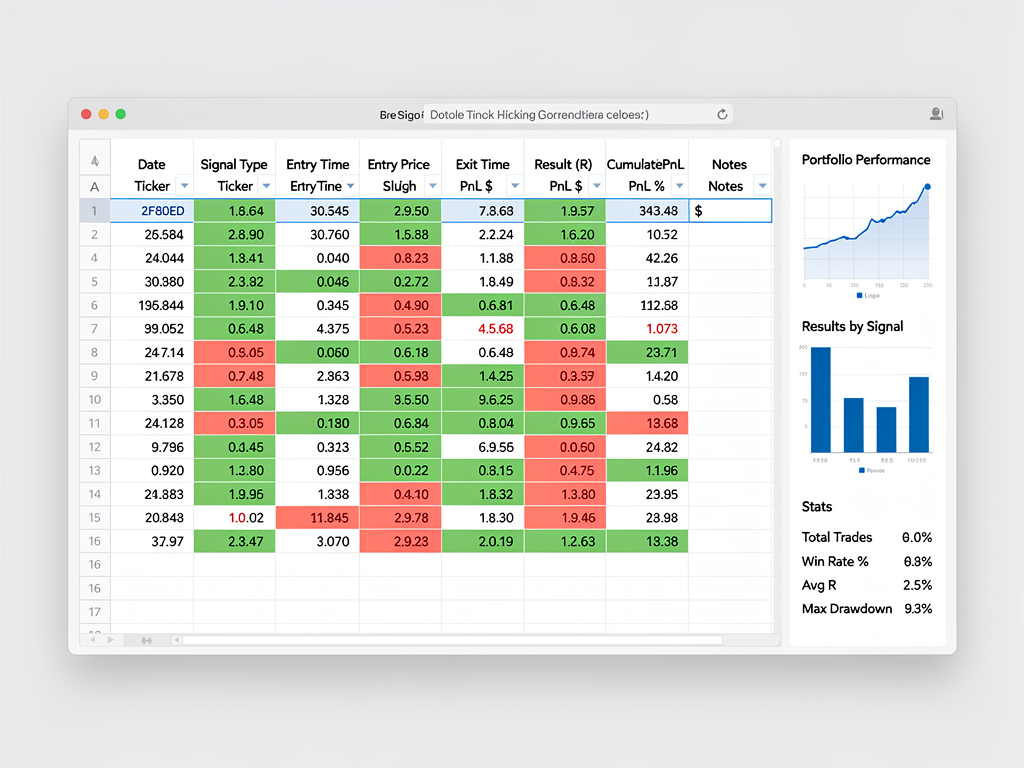
Task: Click the Portfolio Performance panel heading
Action: point(866,159)
